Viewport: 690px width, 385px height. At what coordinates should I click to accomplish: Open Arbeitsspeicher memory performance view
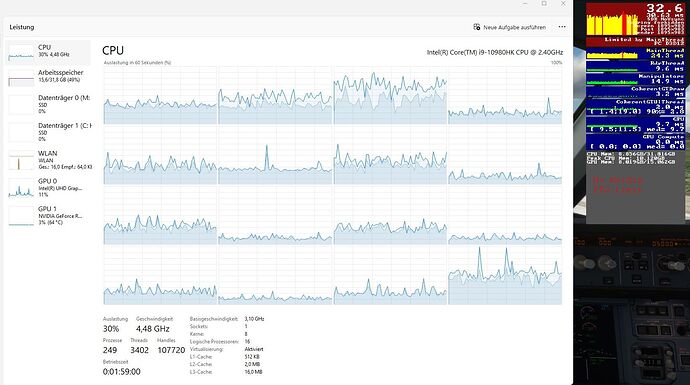(x=48, y=76)
